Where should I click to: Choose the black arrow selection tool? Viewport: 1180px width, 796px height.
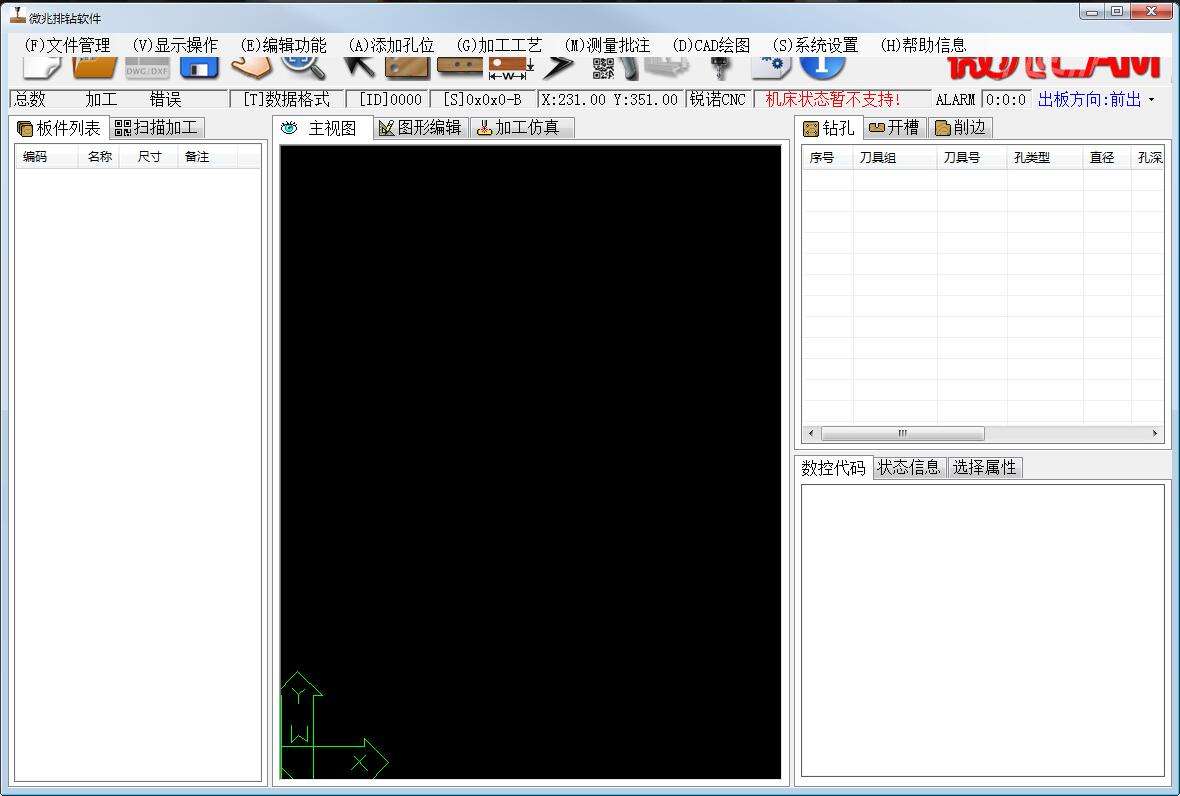[358, 67]
